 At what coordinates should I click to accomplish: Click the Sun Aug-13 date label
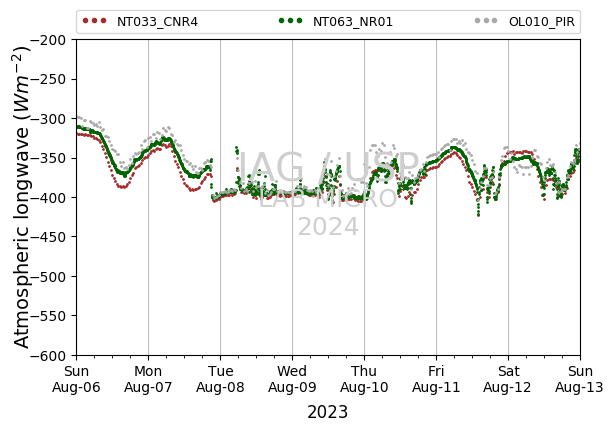click(x=580, y=379)
